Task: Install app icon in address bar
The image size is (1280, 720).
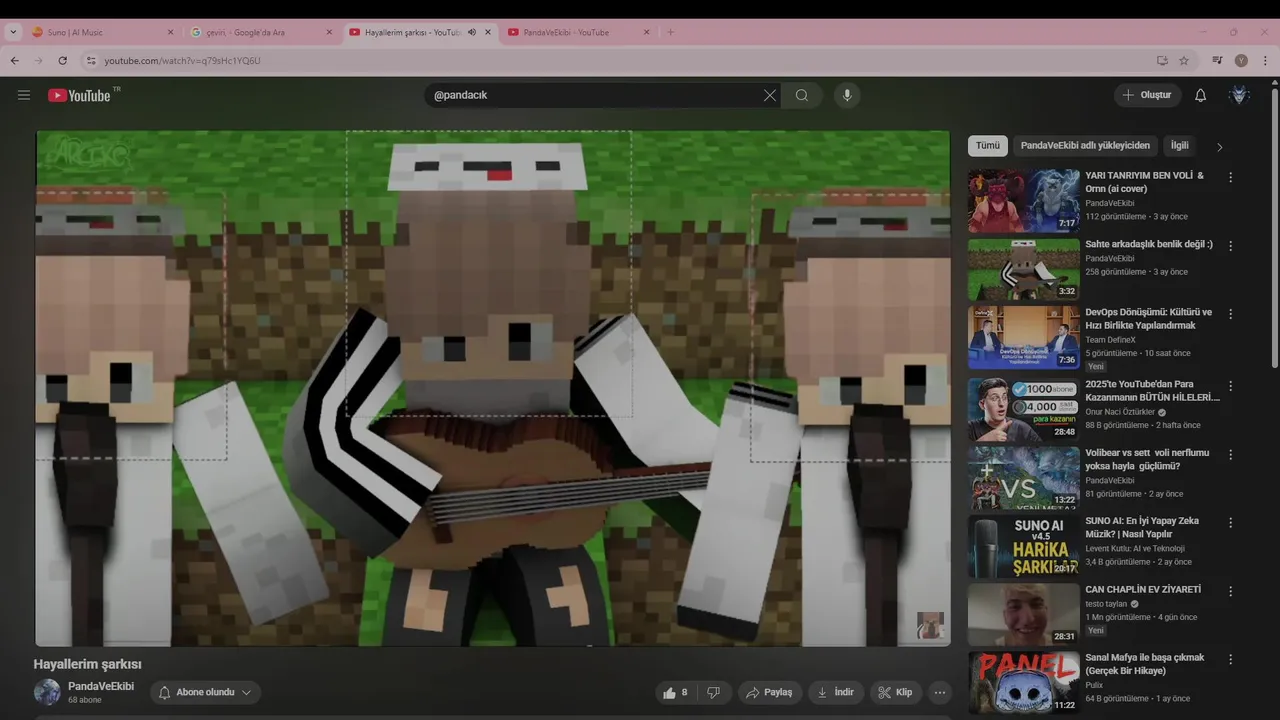Action: pos(1162,60)
